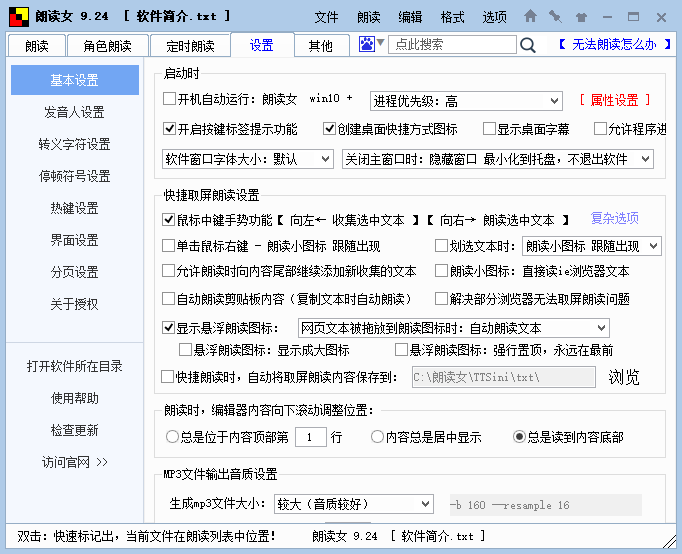Toggle 鼠标中键手势功能 checkbox
Viewport: 682px width, 554px height.
169,219
